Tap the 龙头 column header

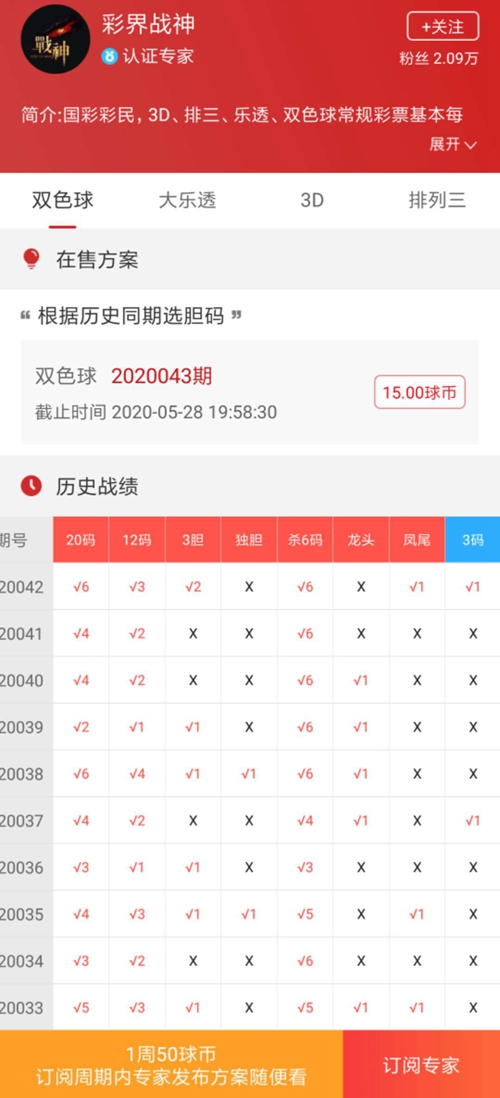pos(361,540)
